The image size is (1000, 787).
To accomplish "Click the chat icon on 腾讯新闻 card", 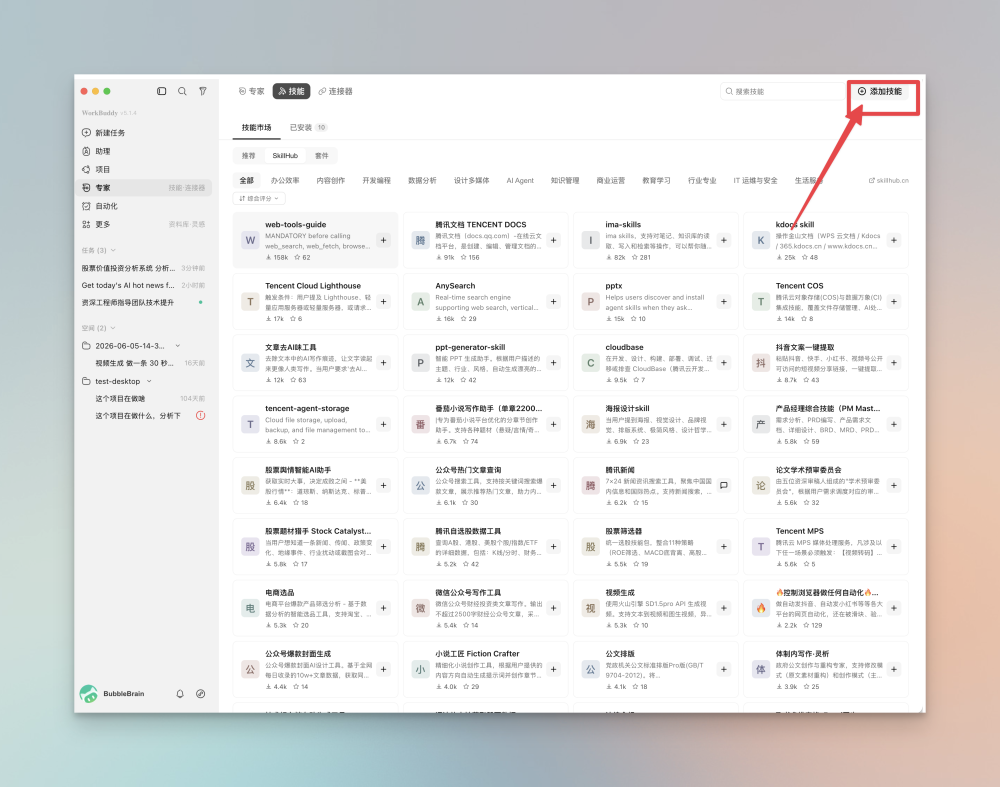I will pos(724,485).
